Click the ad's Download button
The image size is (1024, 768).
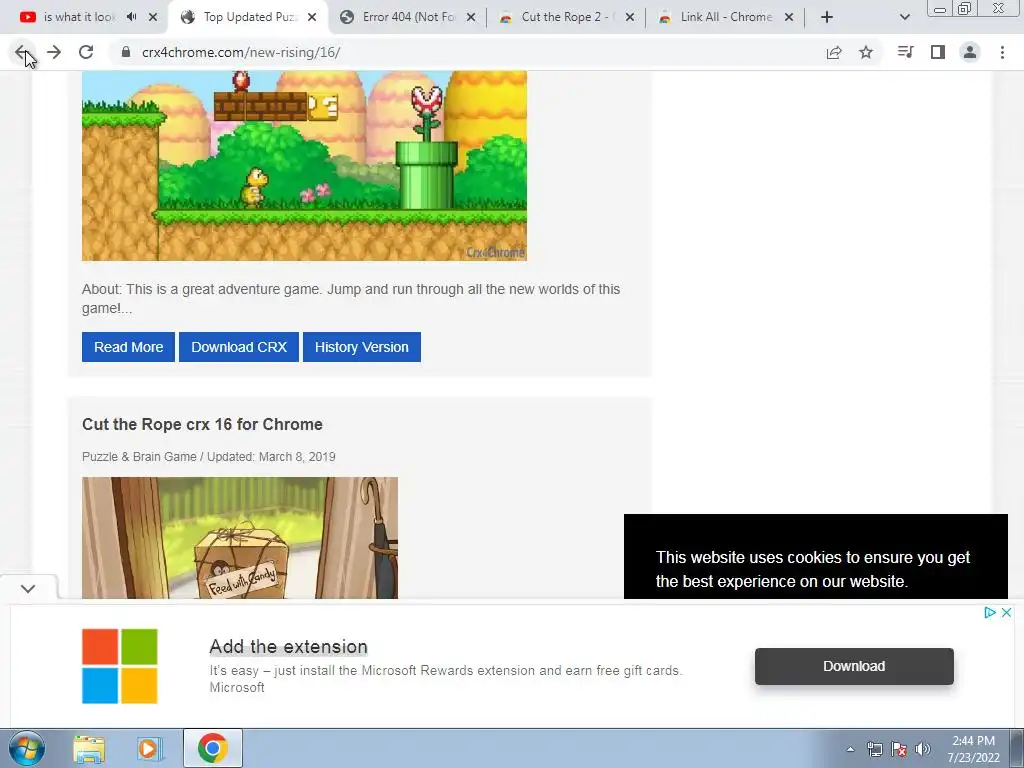(854, 666)
